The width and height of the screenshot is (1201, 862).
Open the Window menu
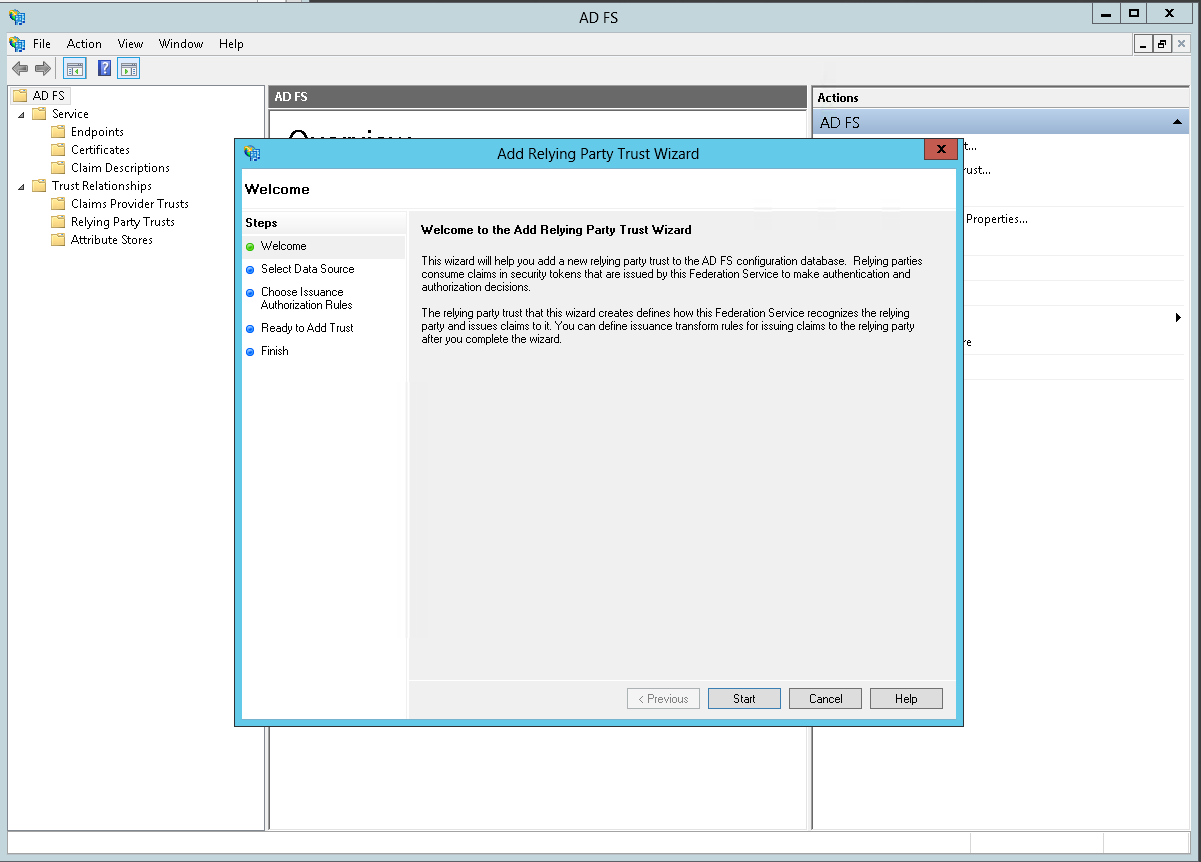(x=180, y=44)
